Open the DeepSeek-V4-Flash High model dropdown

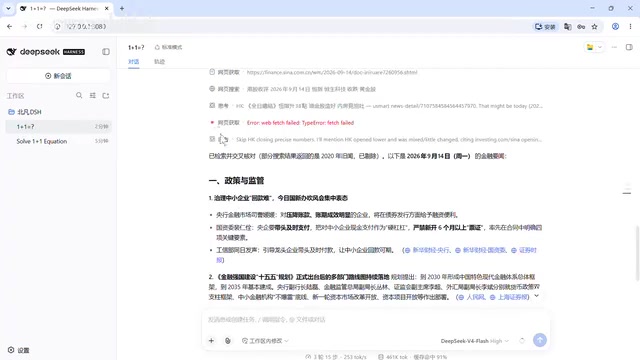tap(475, 341)
